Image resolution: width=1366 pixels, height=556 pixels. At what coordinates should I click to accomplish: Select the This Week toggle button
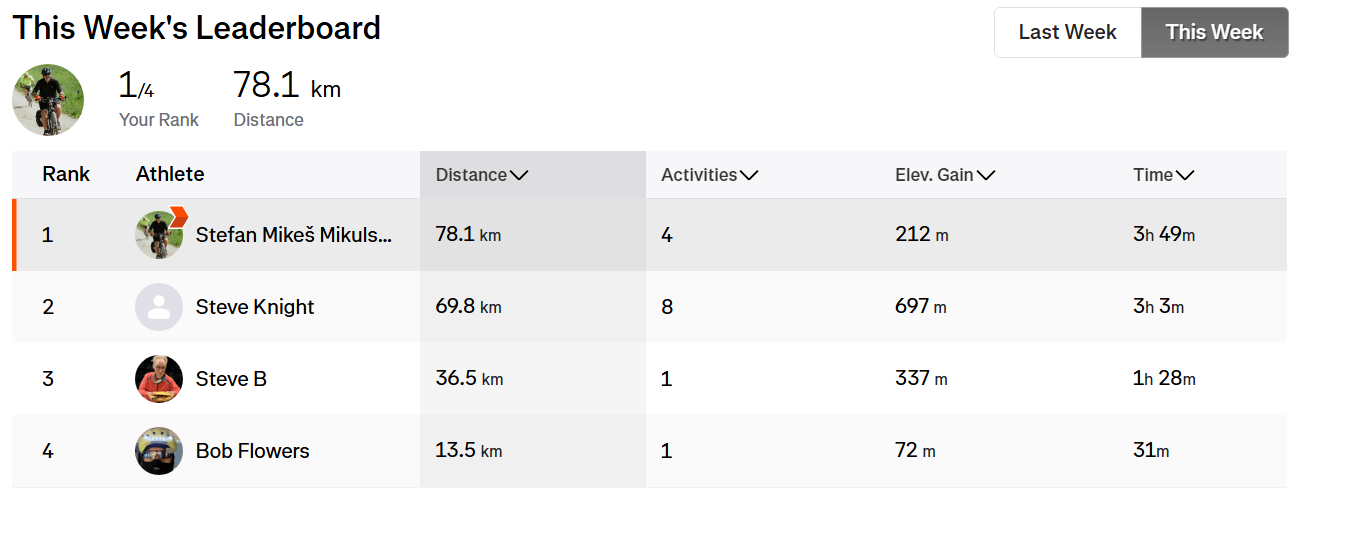pyautogui.click(x=1214, y=32)
